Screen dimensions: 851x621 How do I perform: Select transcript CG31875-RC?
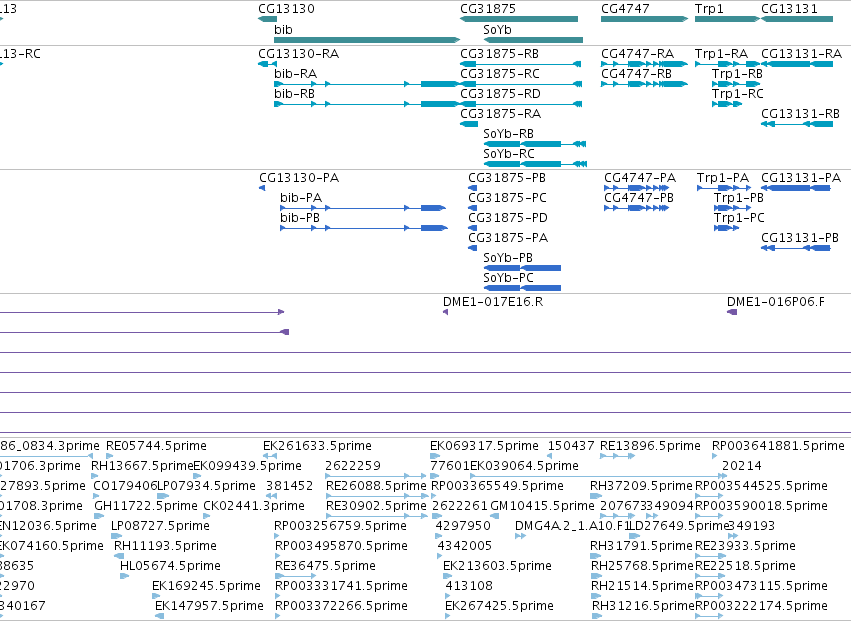coord(521,84)
